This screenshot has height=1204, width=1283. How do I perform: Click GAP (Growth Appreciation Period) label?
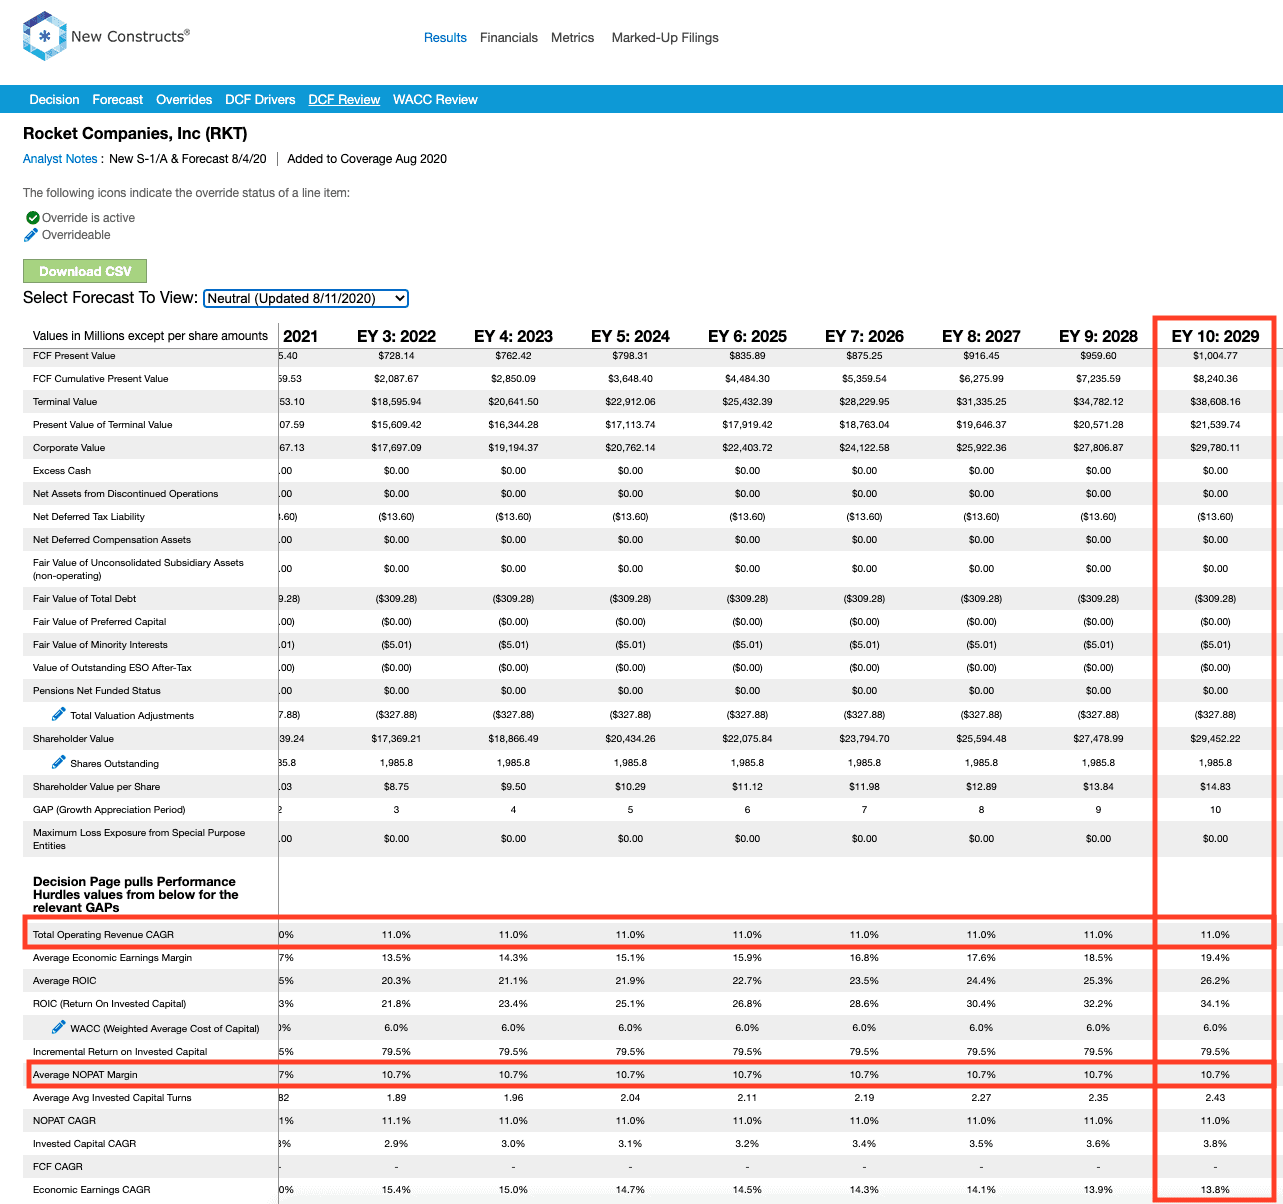pos(109,810)
